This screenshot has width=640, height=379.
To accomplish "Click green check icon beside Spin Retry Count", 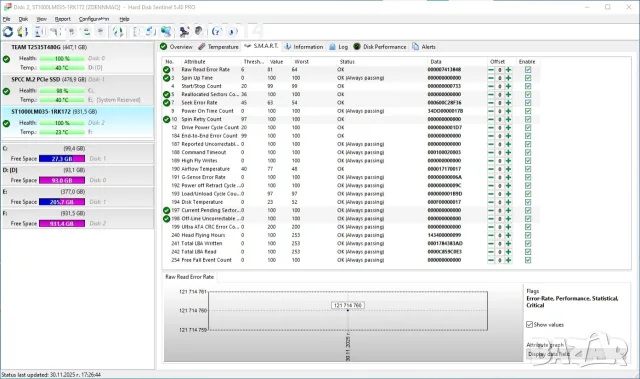I will (166, 119).
